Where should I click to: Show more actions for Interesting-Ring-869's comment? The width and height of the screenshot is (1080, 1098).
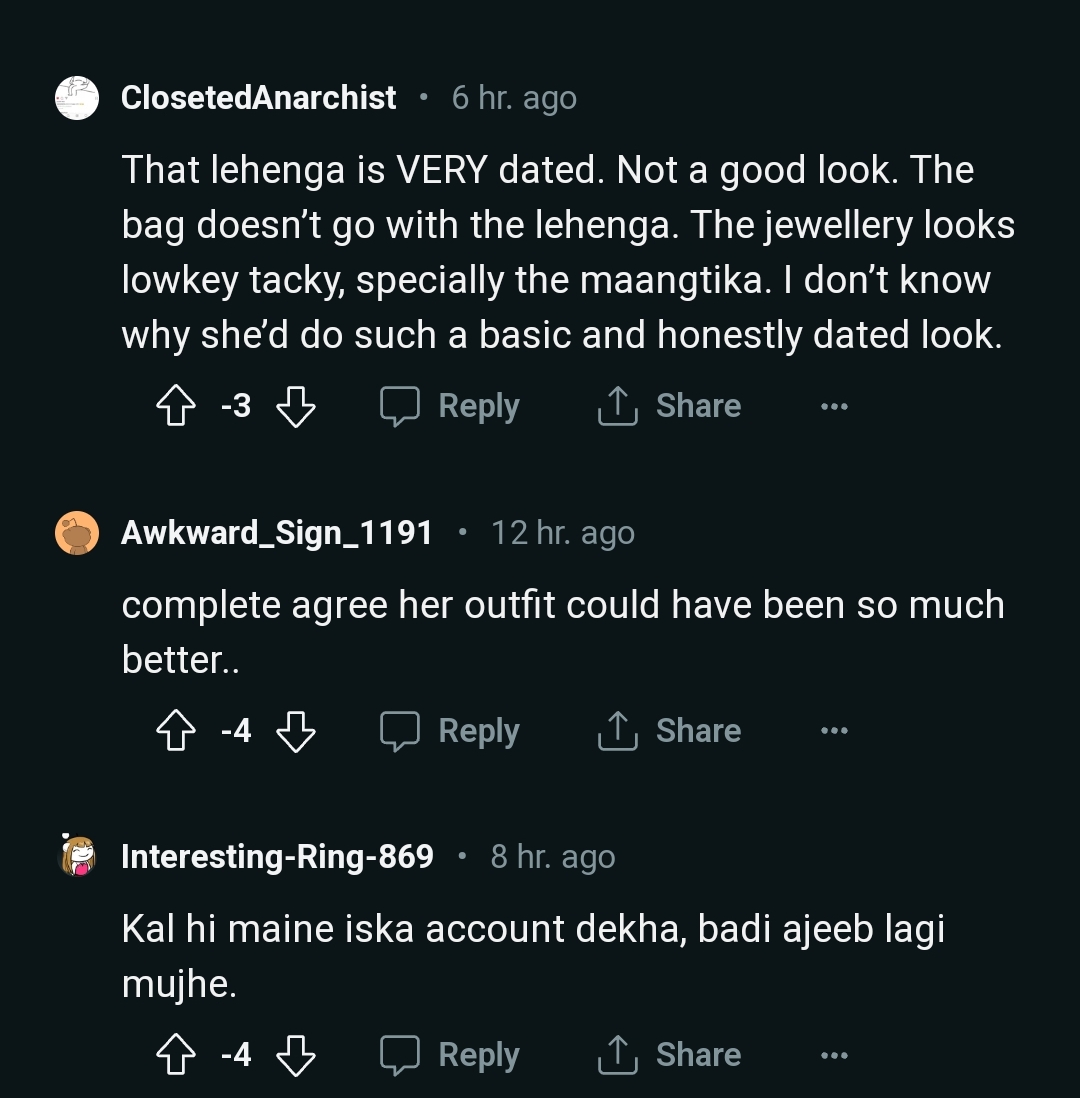pyautogui.click(x=834, y=1055)
